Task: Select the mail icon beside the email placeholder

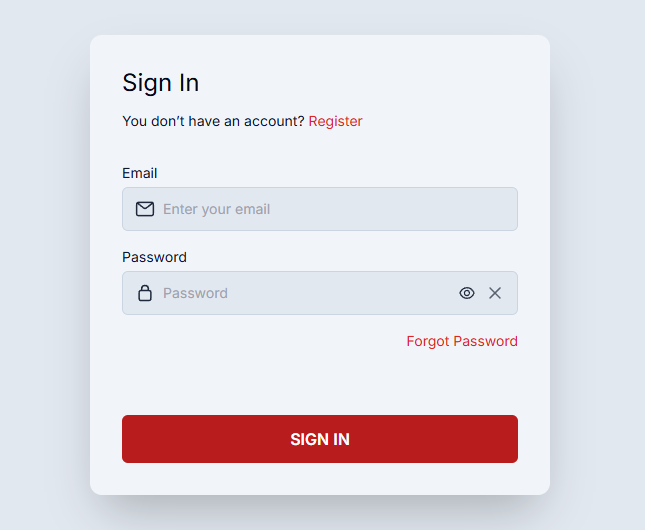Action: tap(145, 209)
